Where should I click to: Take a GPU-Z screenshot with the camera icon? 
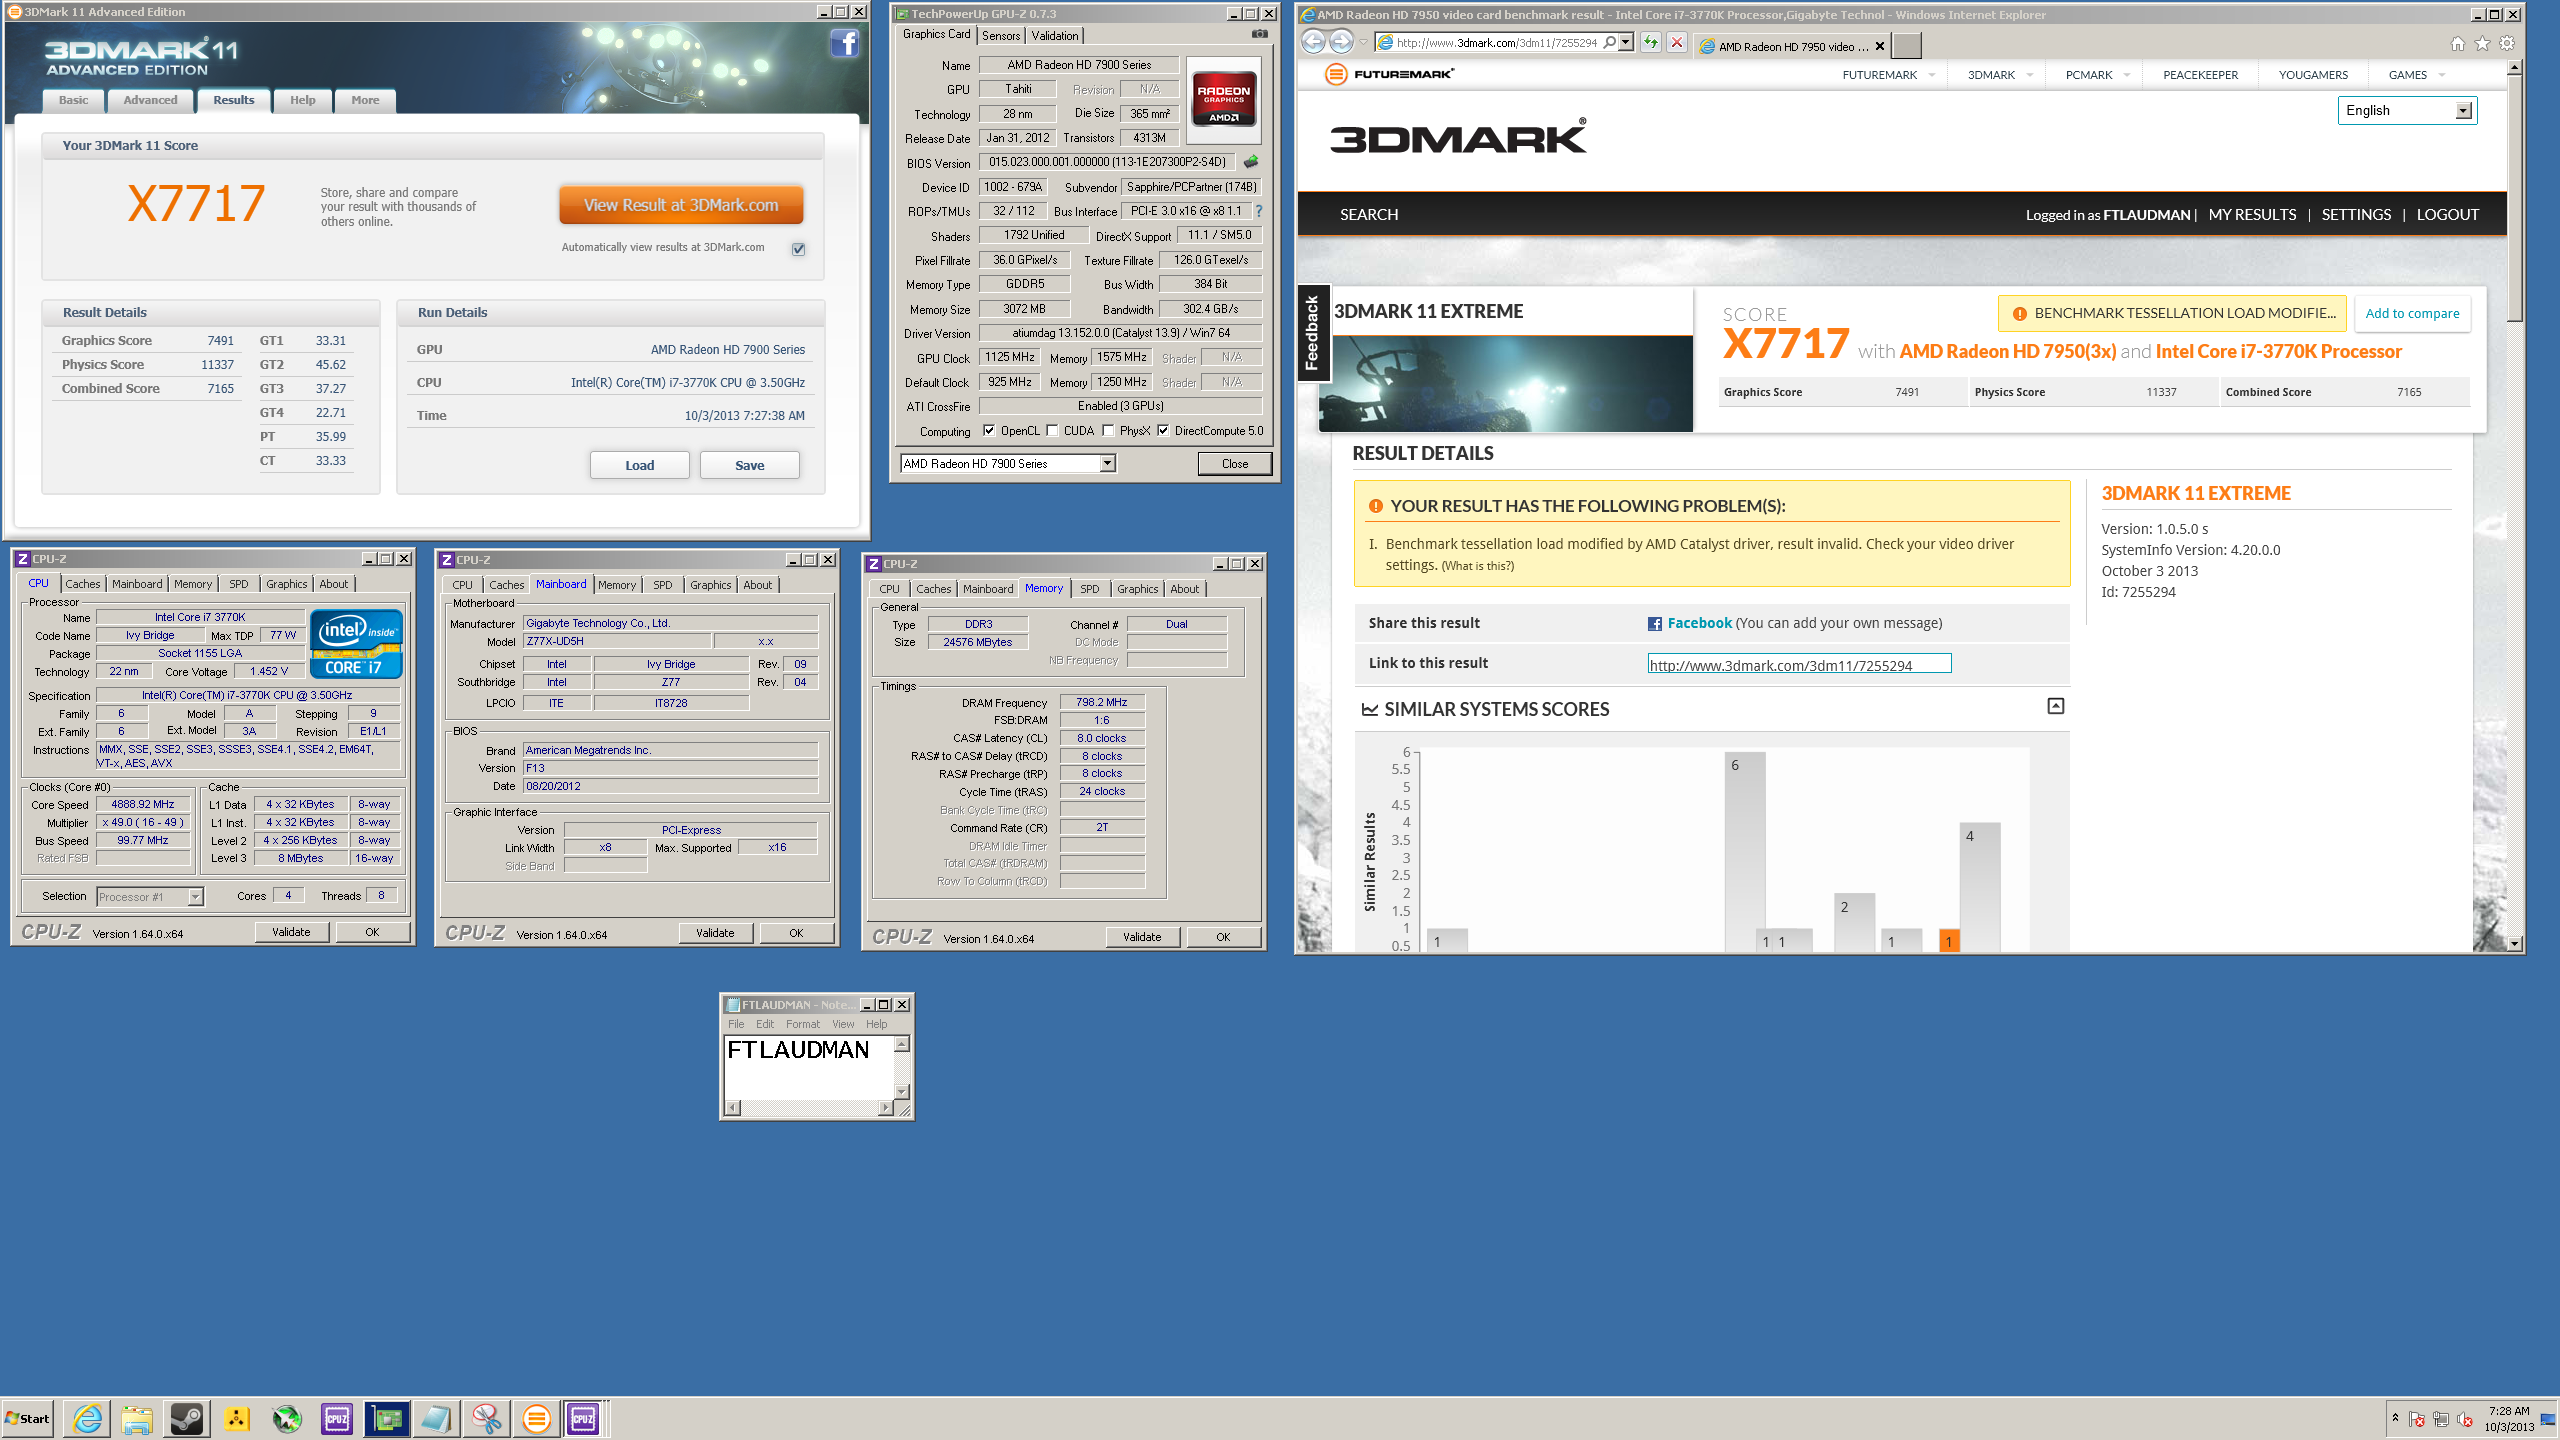point(1259,34)
